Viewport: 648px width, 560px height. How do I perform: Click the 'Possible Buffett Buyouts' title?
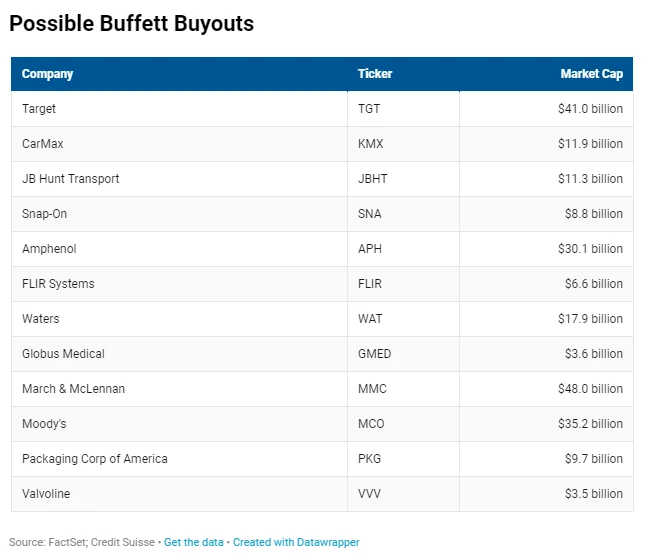click(132, 24)
